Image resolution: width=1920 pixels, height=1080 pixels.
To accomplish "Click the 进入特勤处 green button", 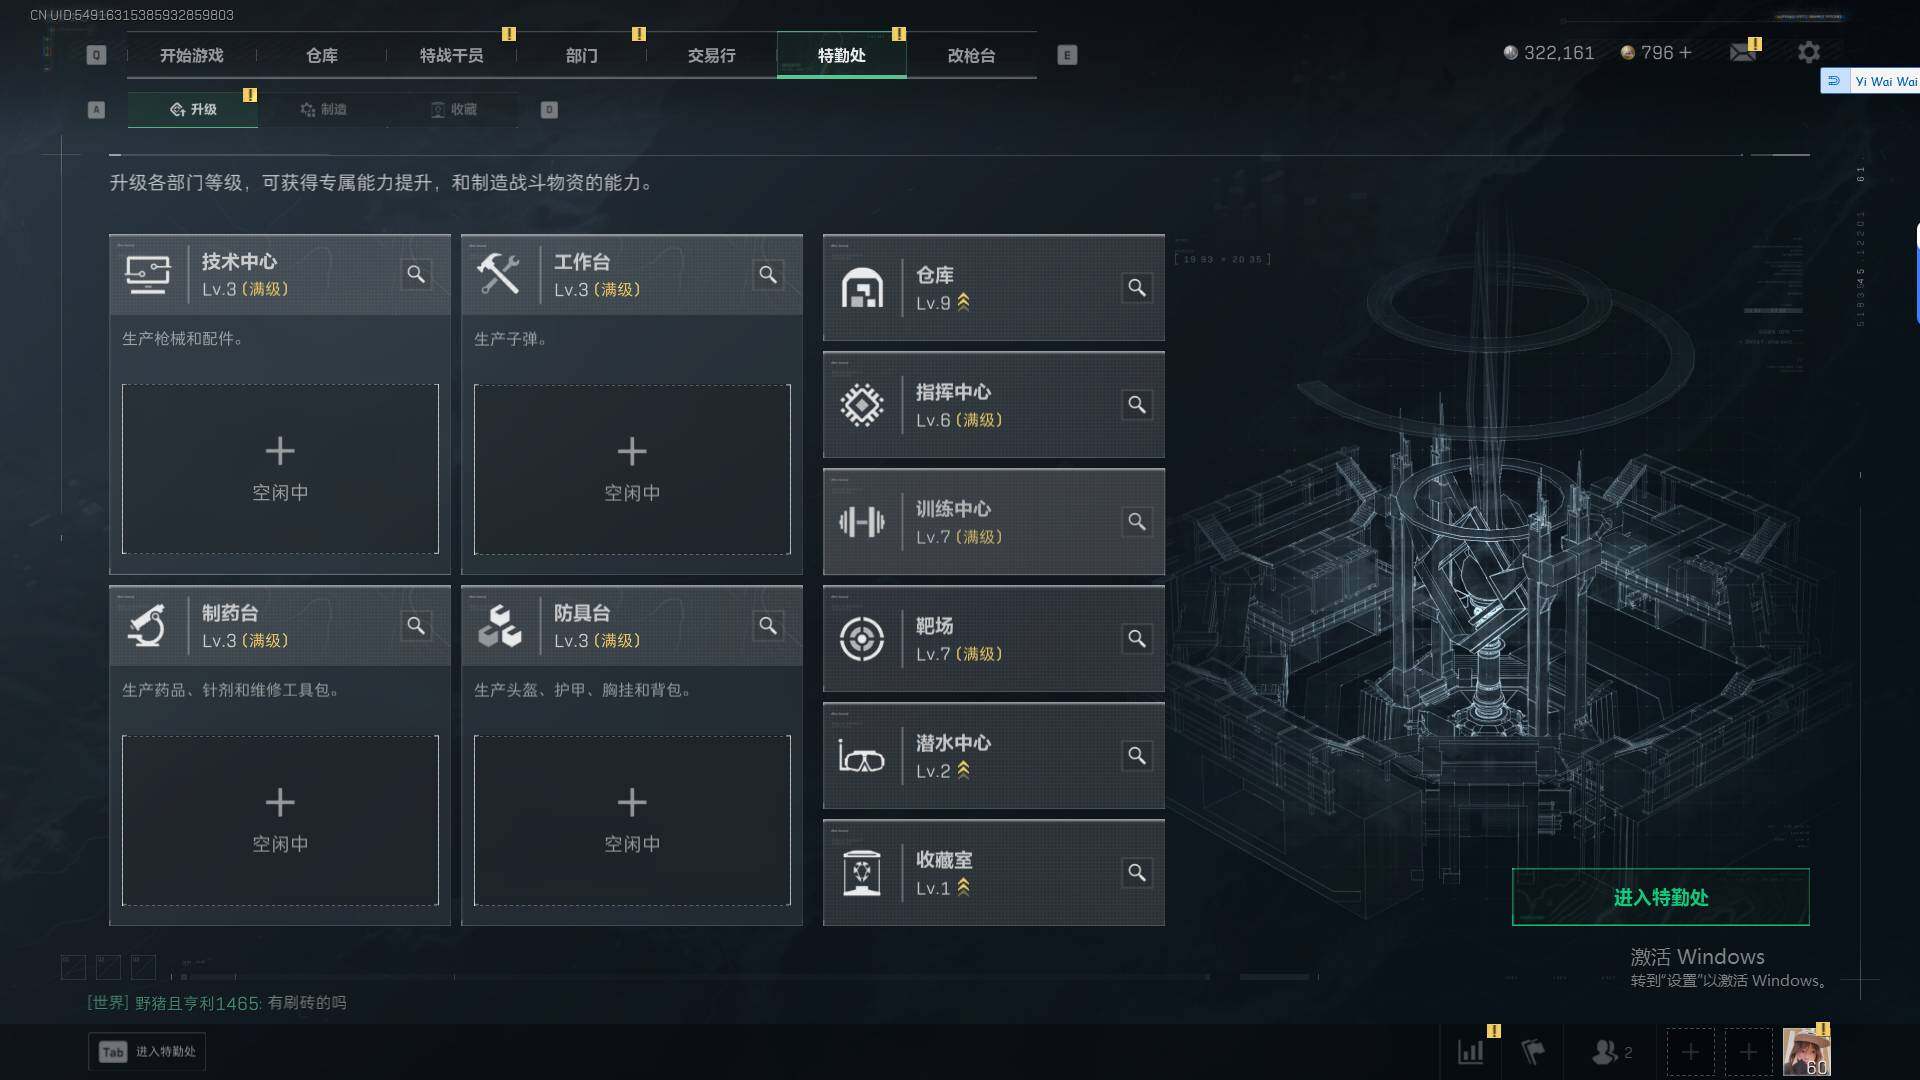I will (x=1660, y=897).
